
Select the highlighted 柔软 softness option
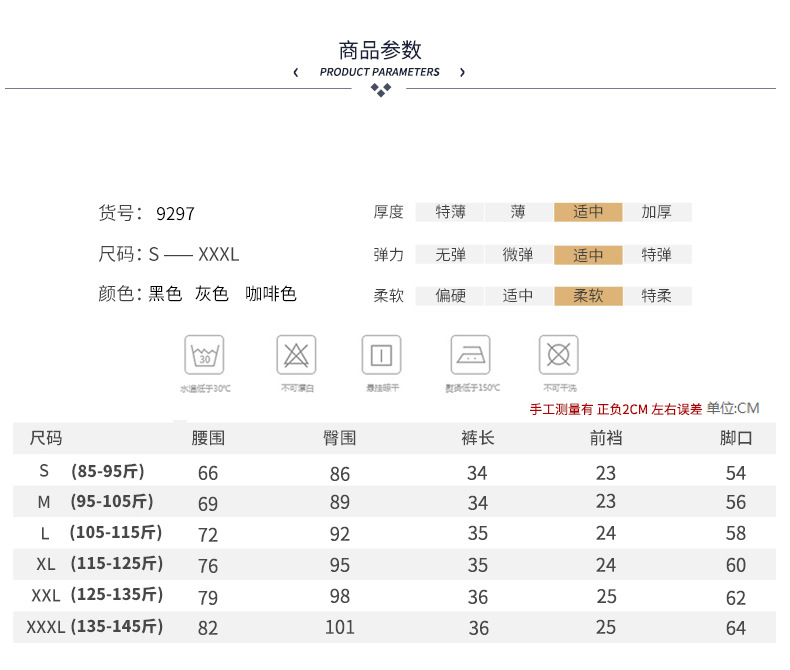[x=588, y=296]
